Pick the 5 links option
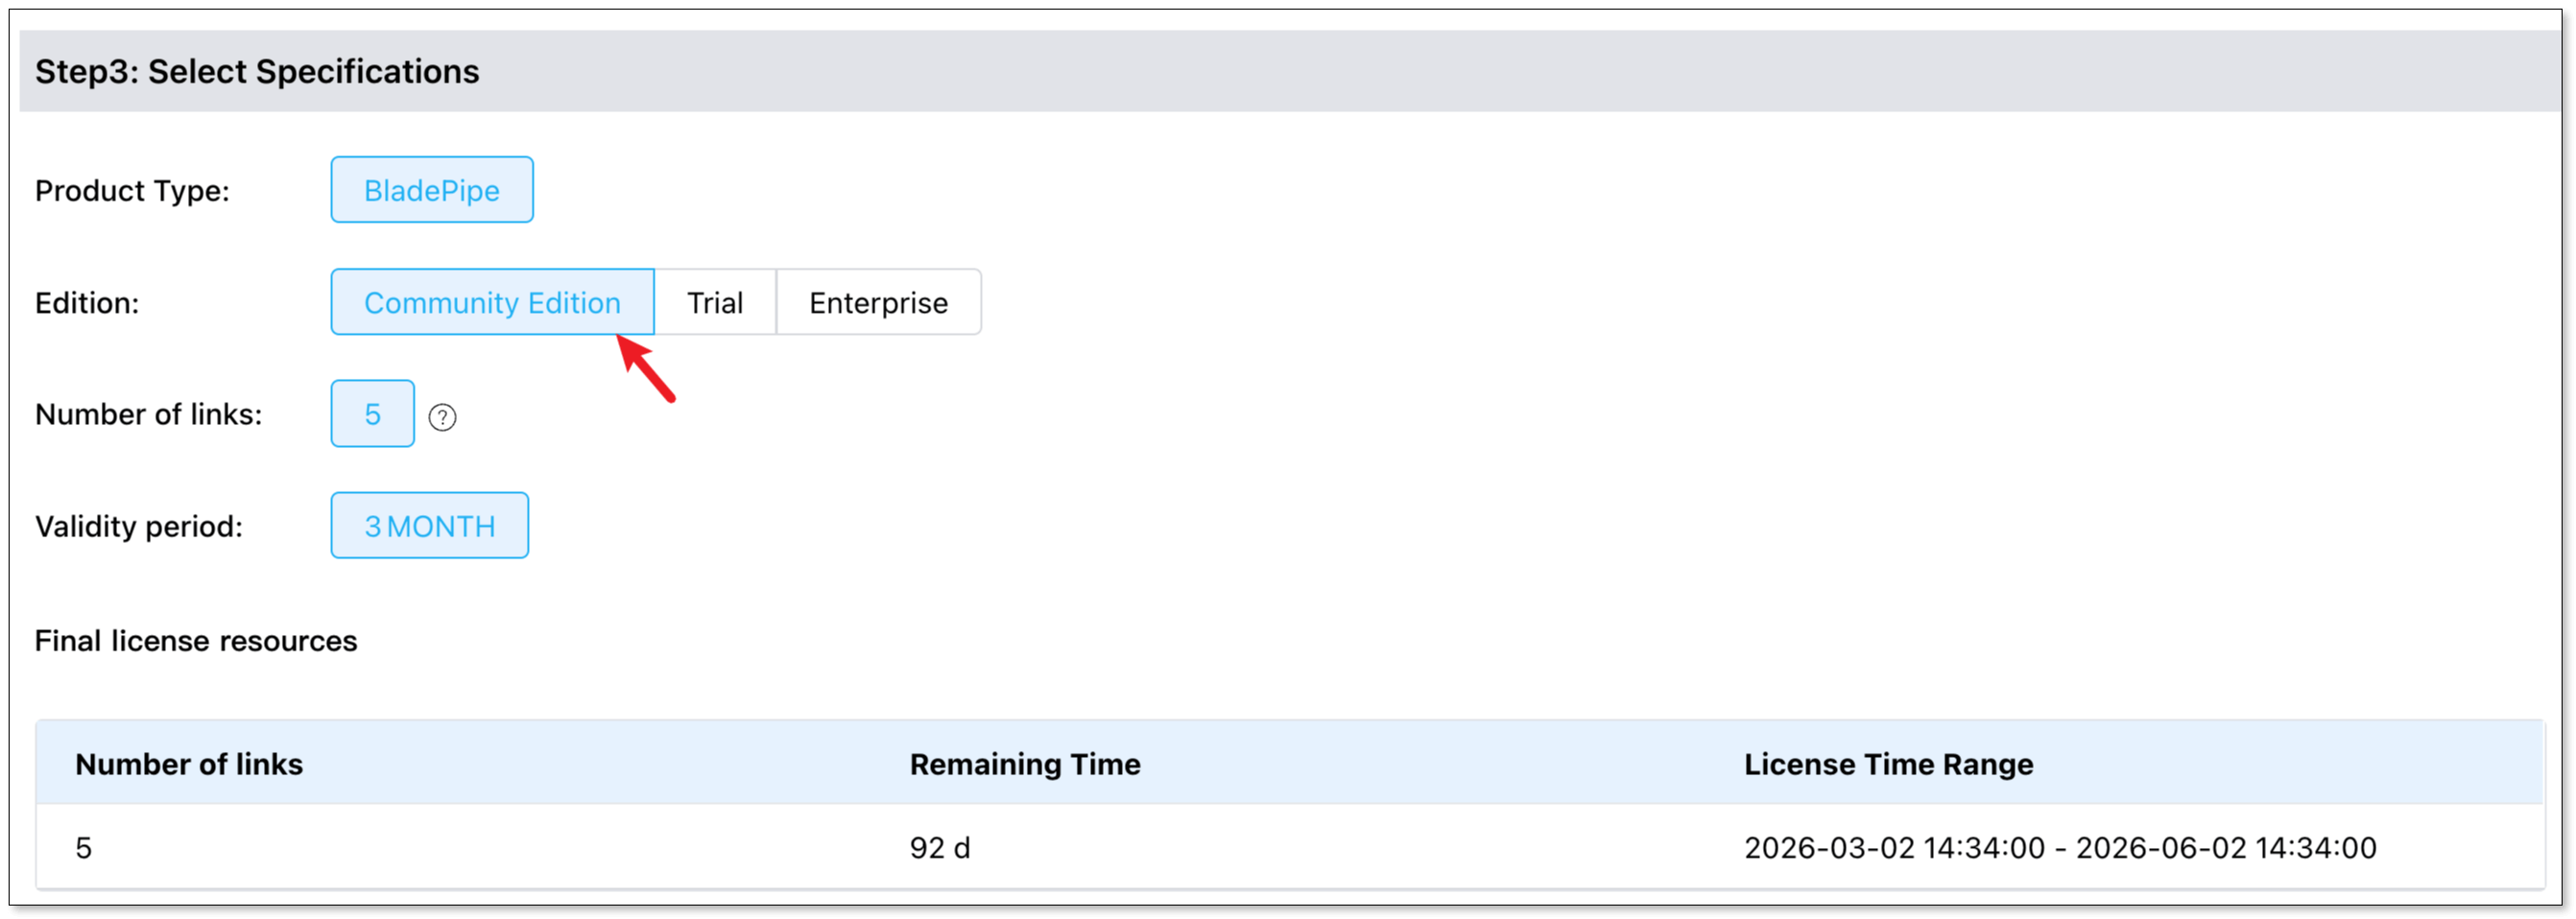The height and width of the screenshot is (919, 2576). click(x=372, y=414)
